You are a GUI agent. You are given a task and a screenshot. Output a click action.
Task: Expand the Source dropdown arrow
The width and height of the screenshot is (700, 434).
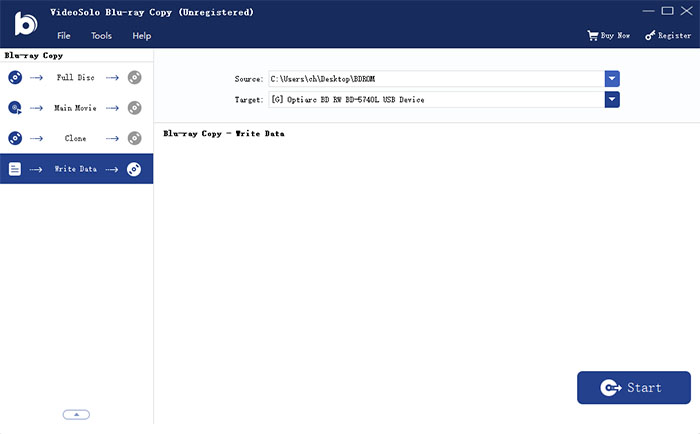(612, 79)
